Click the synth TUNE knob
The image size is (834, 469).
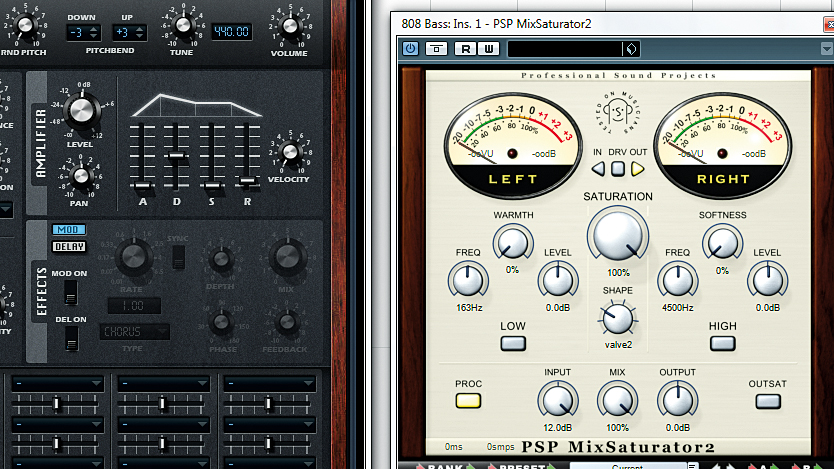tap(183, 24)
